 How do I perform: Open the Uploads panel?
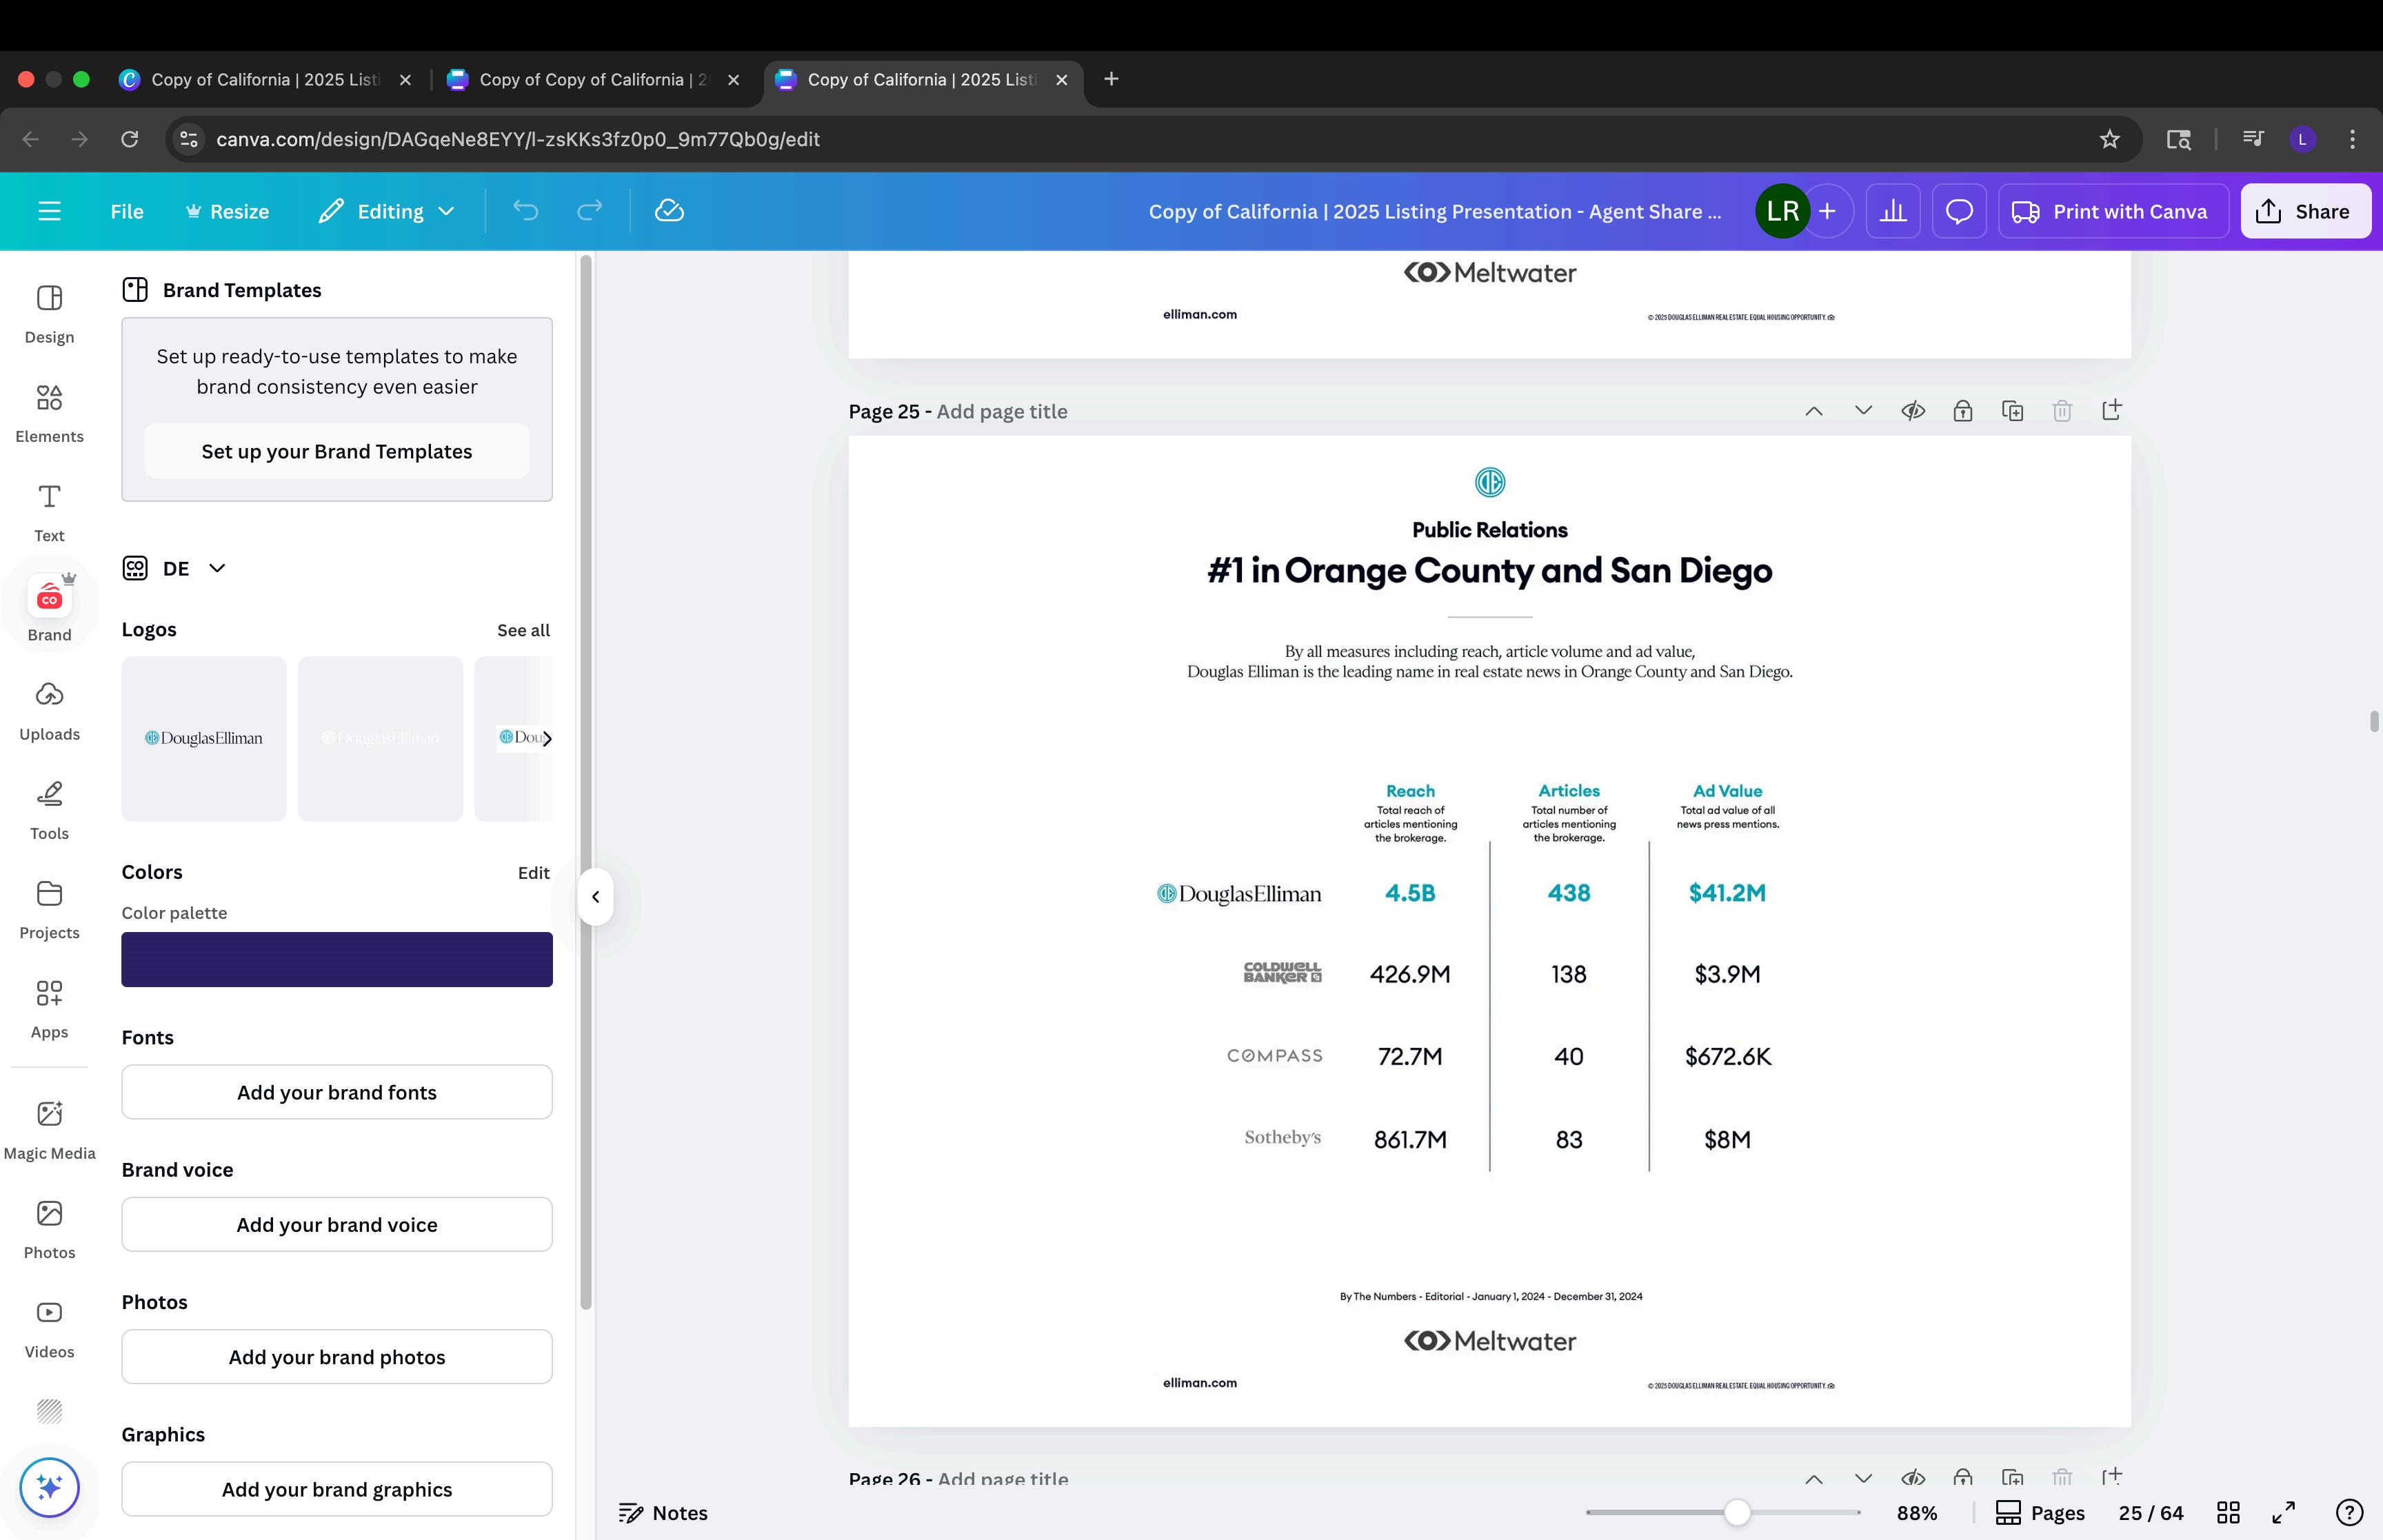pyautogui.click(x=49, y=710)
